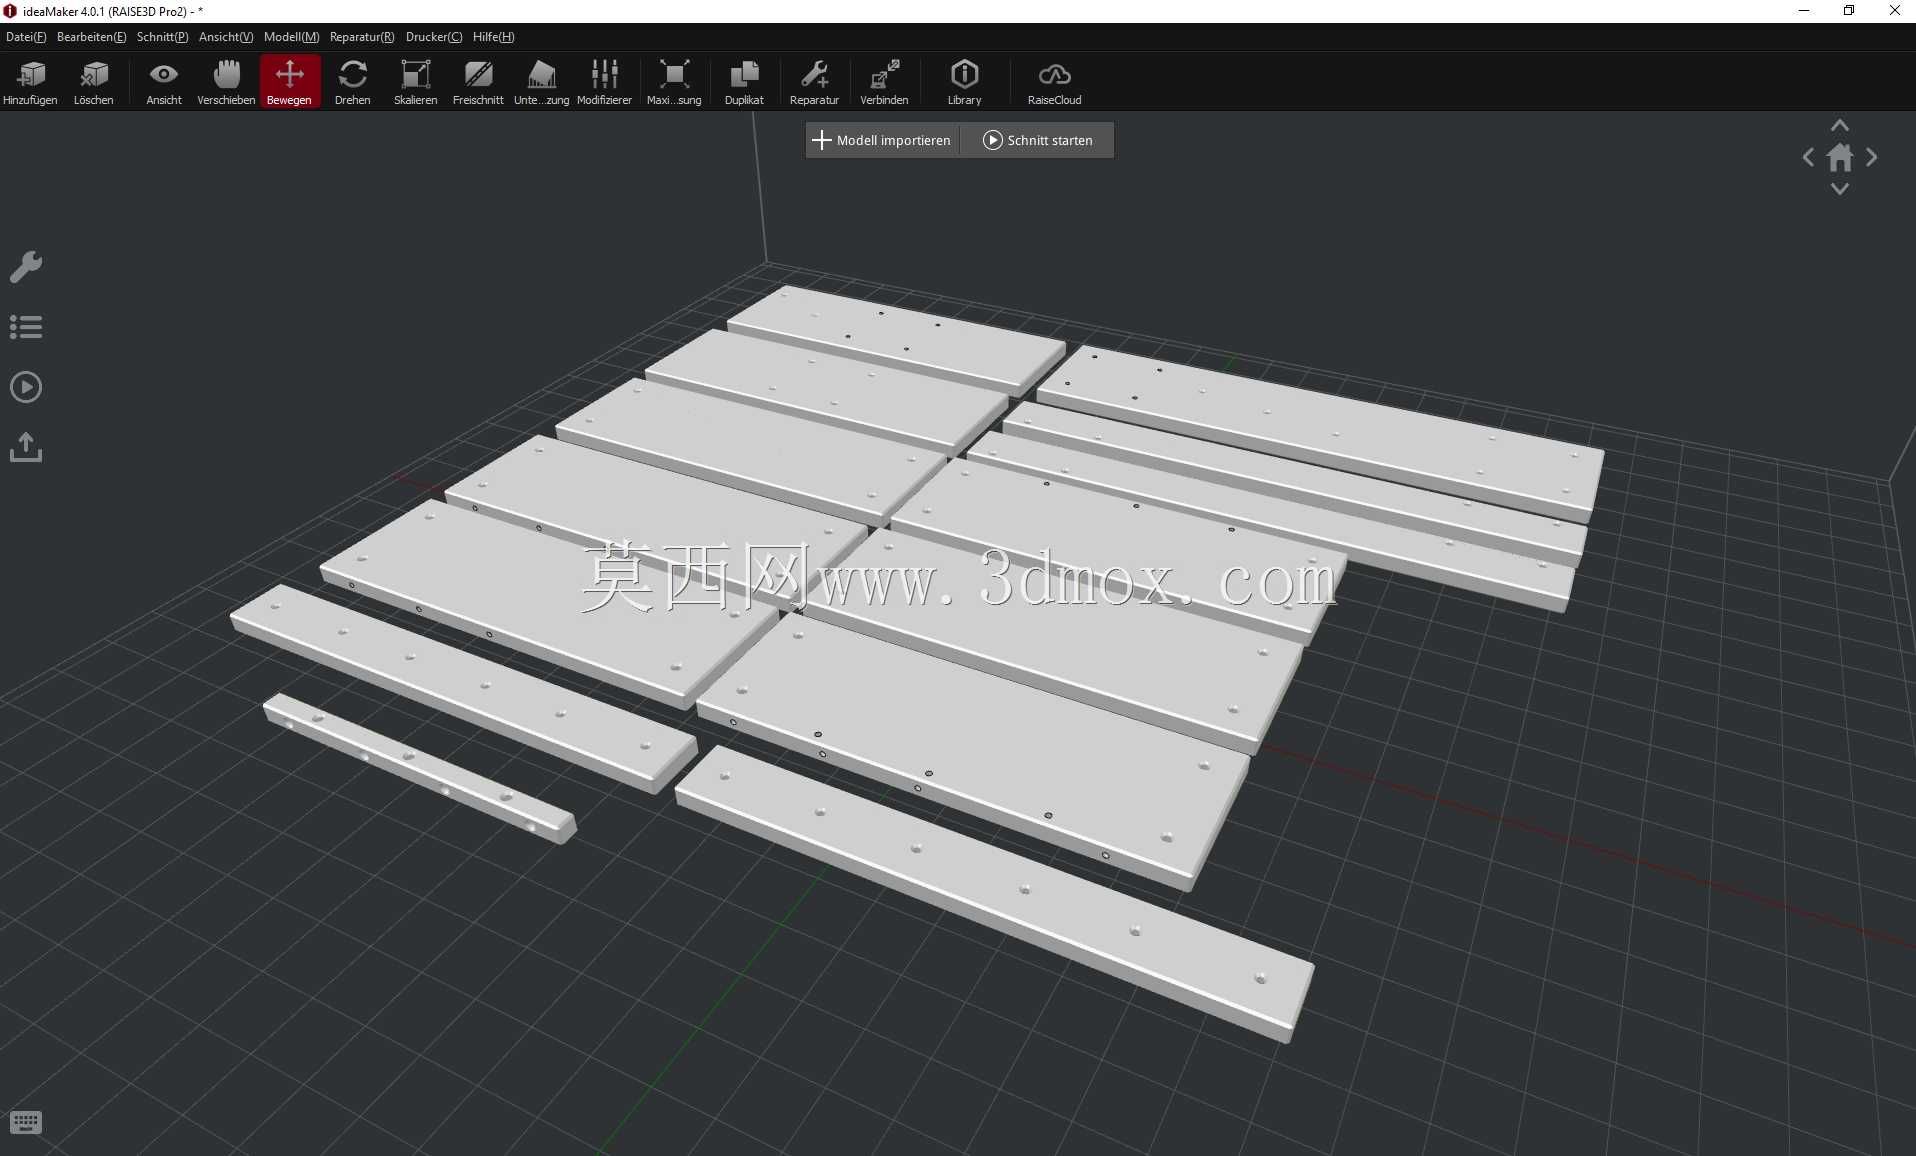The image size is (1916, 1156).
Task: Open the Bearbeiten menu
Action: (x=92, y=37)
